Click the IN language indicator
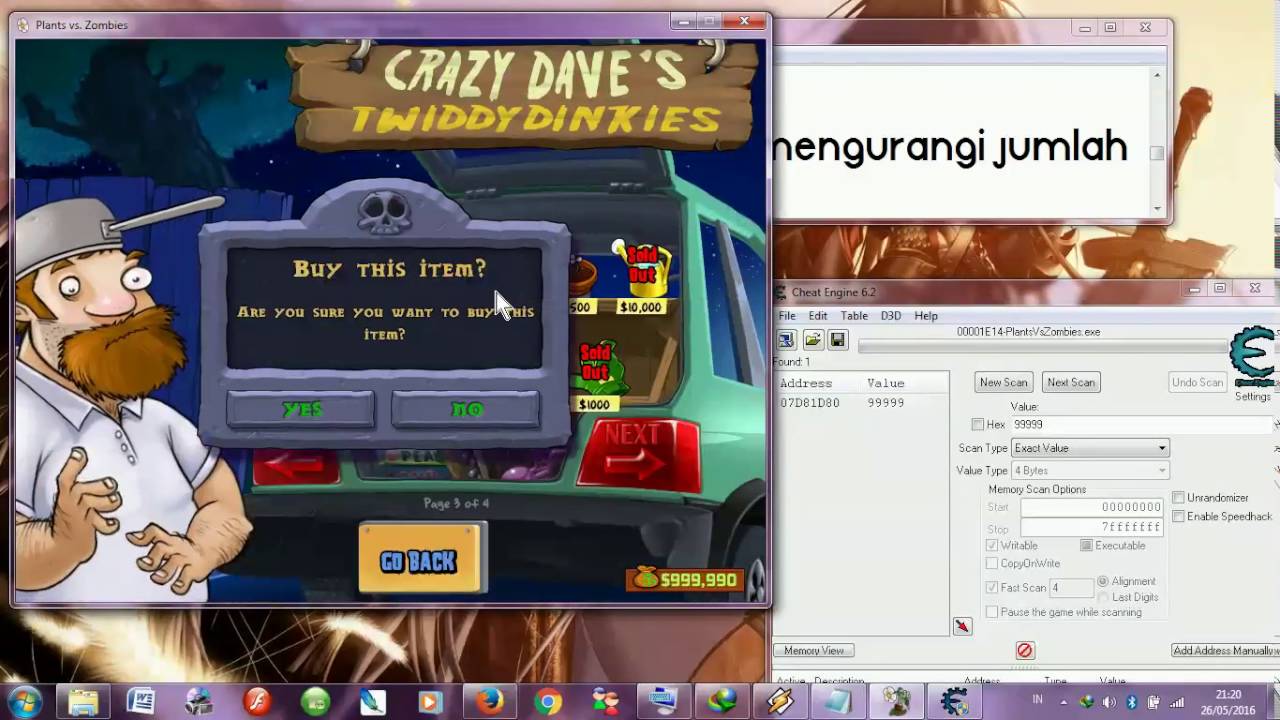Image resolution: width=1280 pixels, height=720 pixels. 1037,700
